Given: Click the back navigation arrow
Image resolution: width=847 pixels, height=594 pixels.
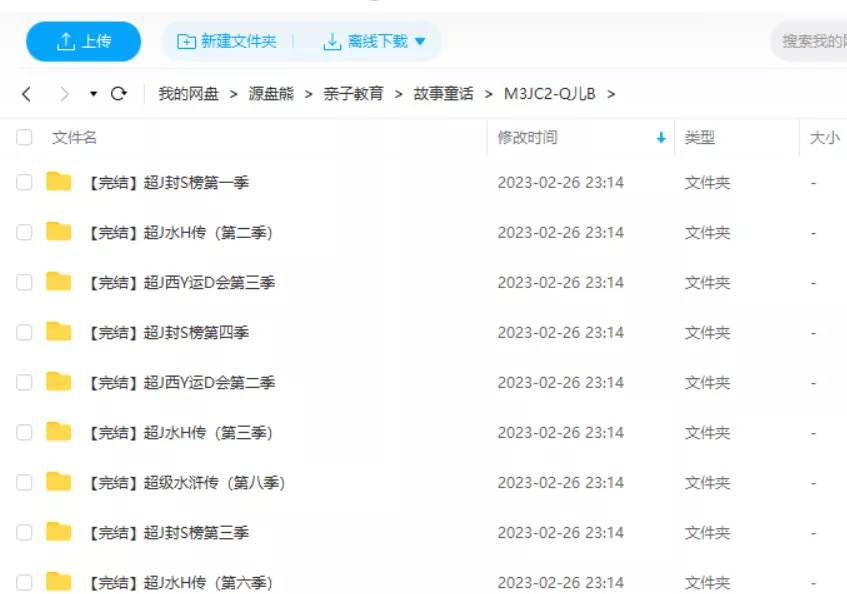Looking at the screenshot, I should 27,94.
